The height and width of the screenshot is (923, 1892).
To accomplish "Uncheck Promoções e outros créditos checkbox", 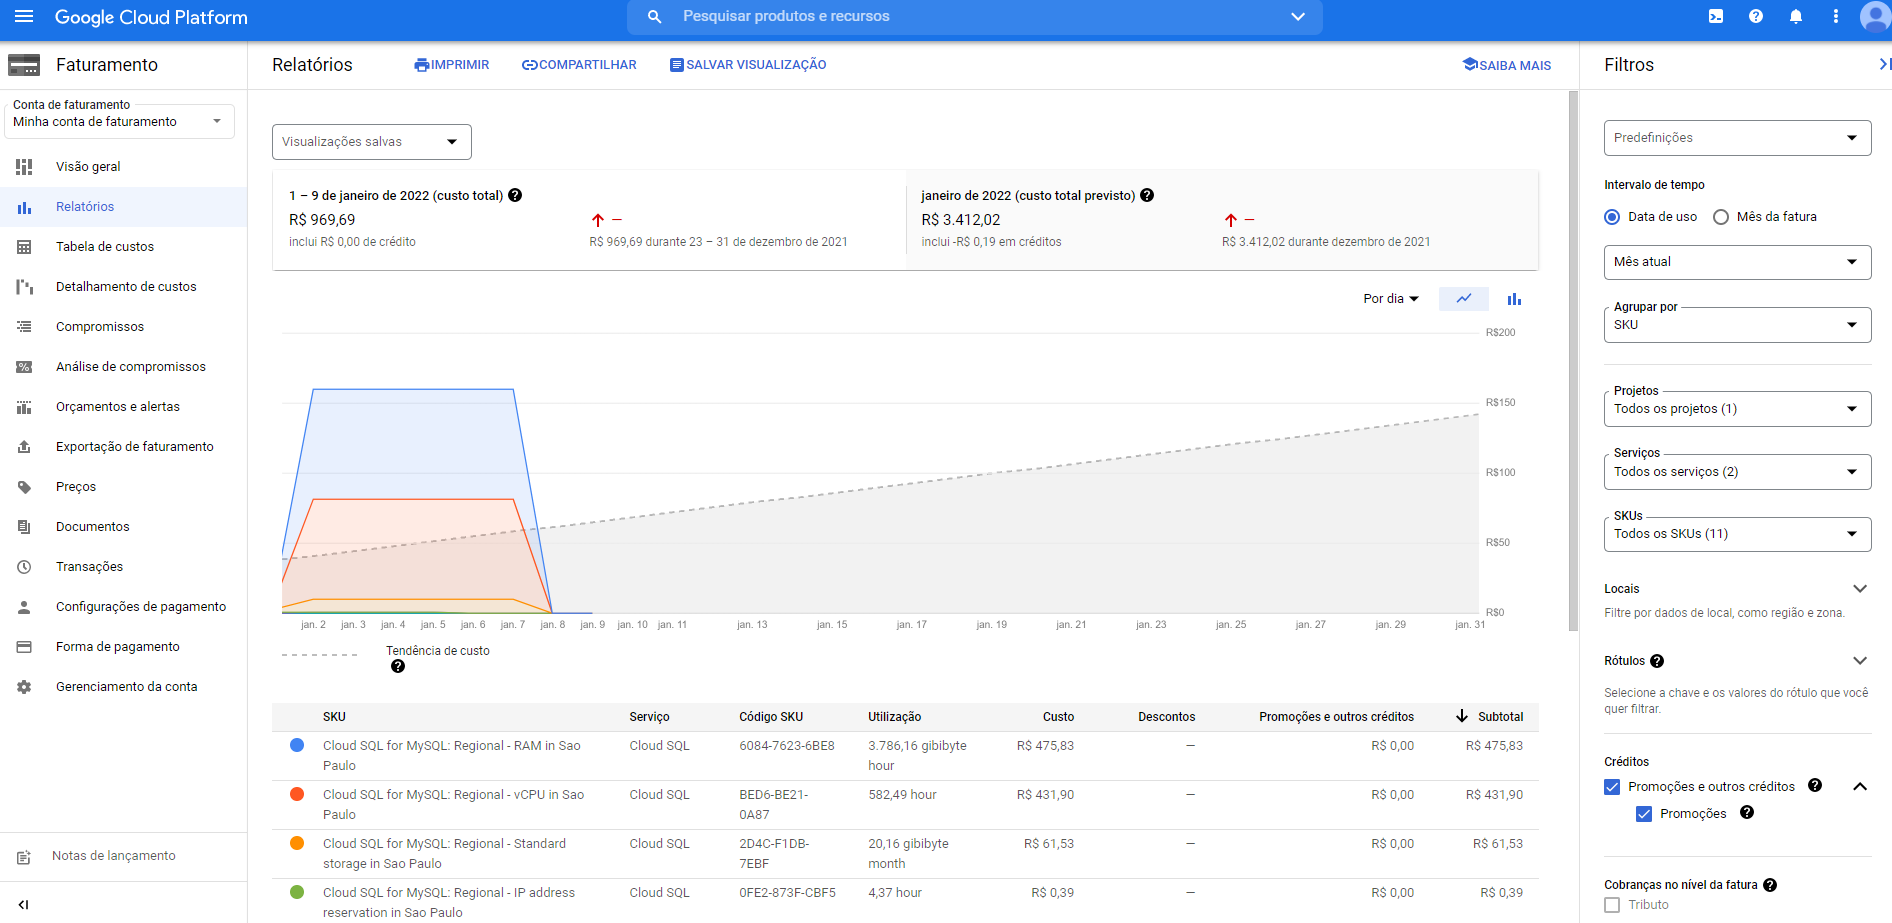I will click(1612, 787).
